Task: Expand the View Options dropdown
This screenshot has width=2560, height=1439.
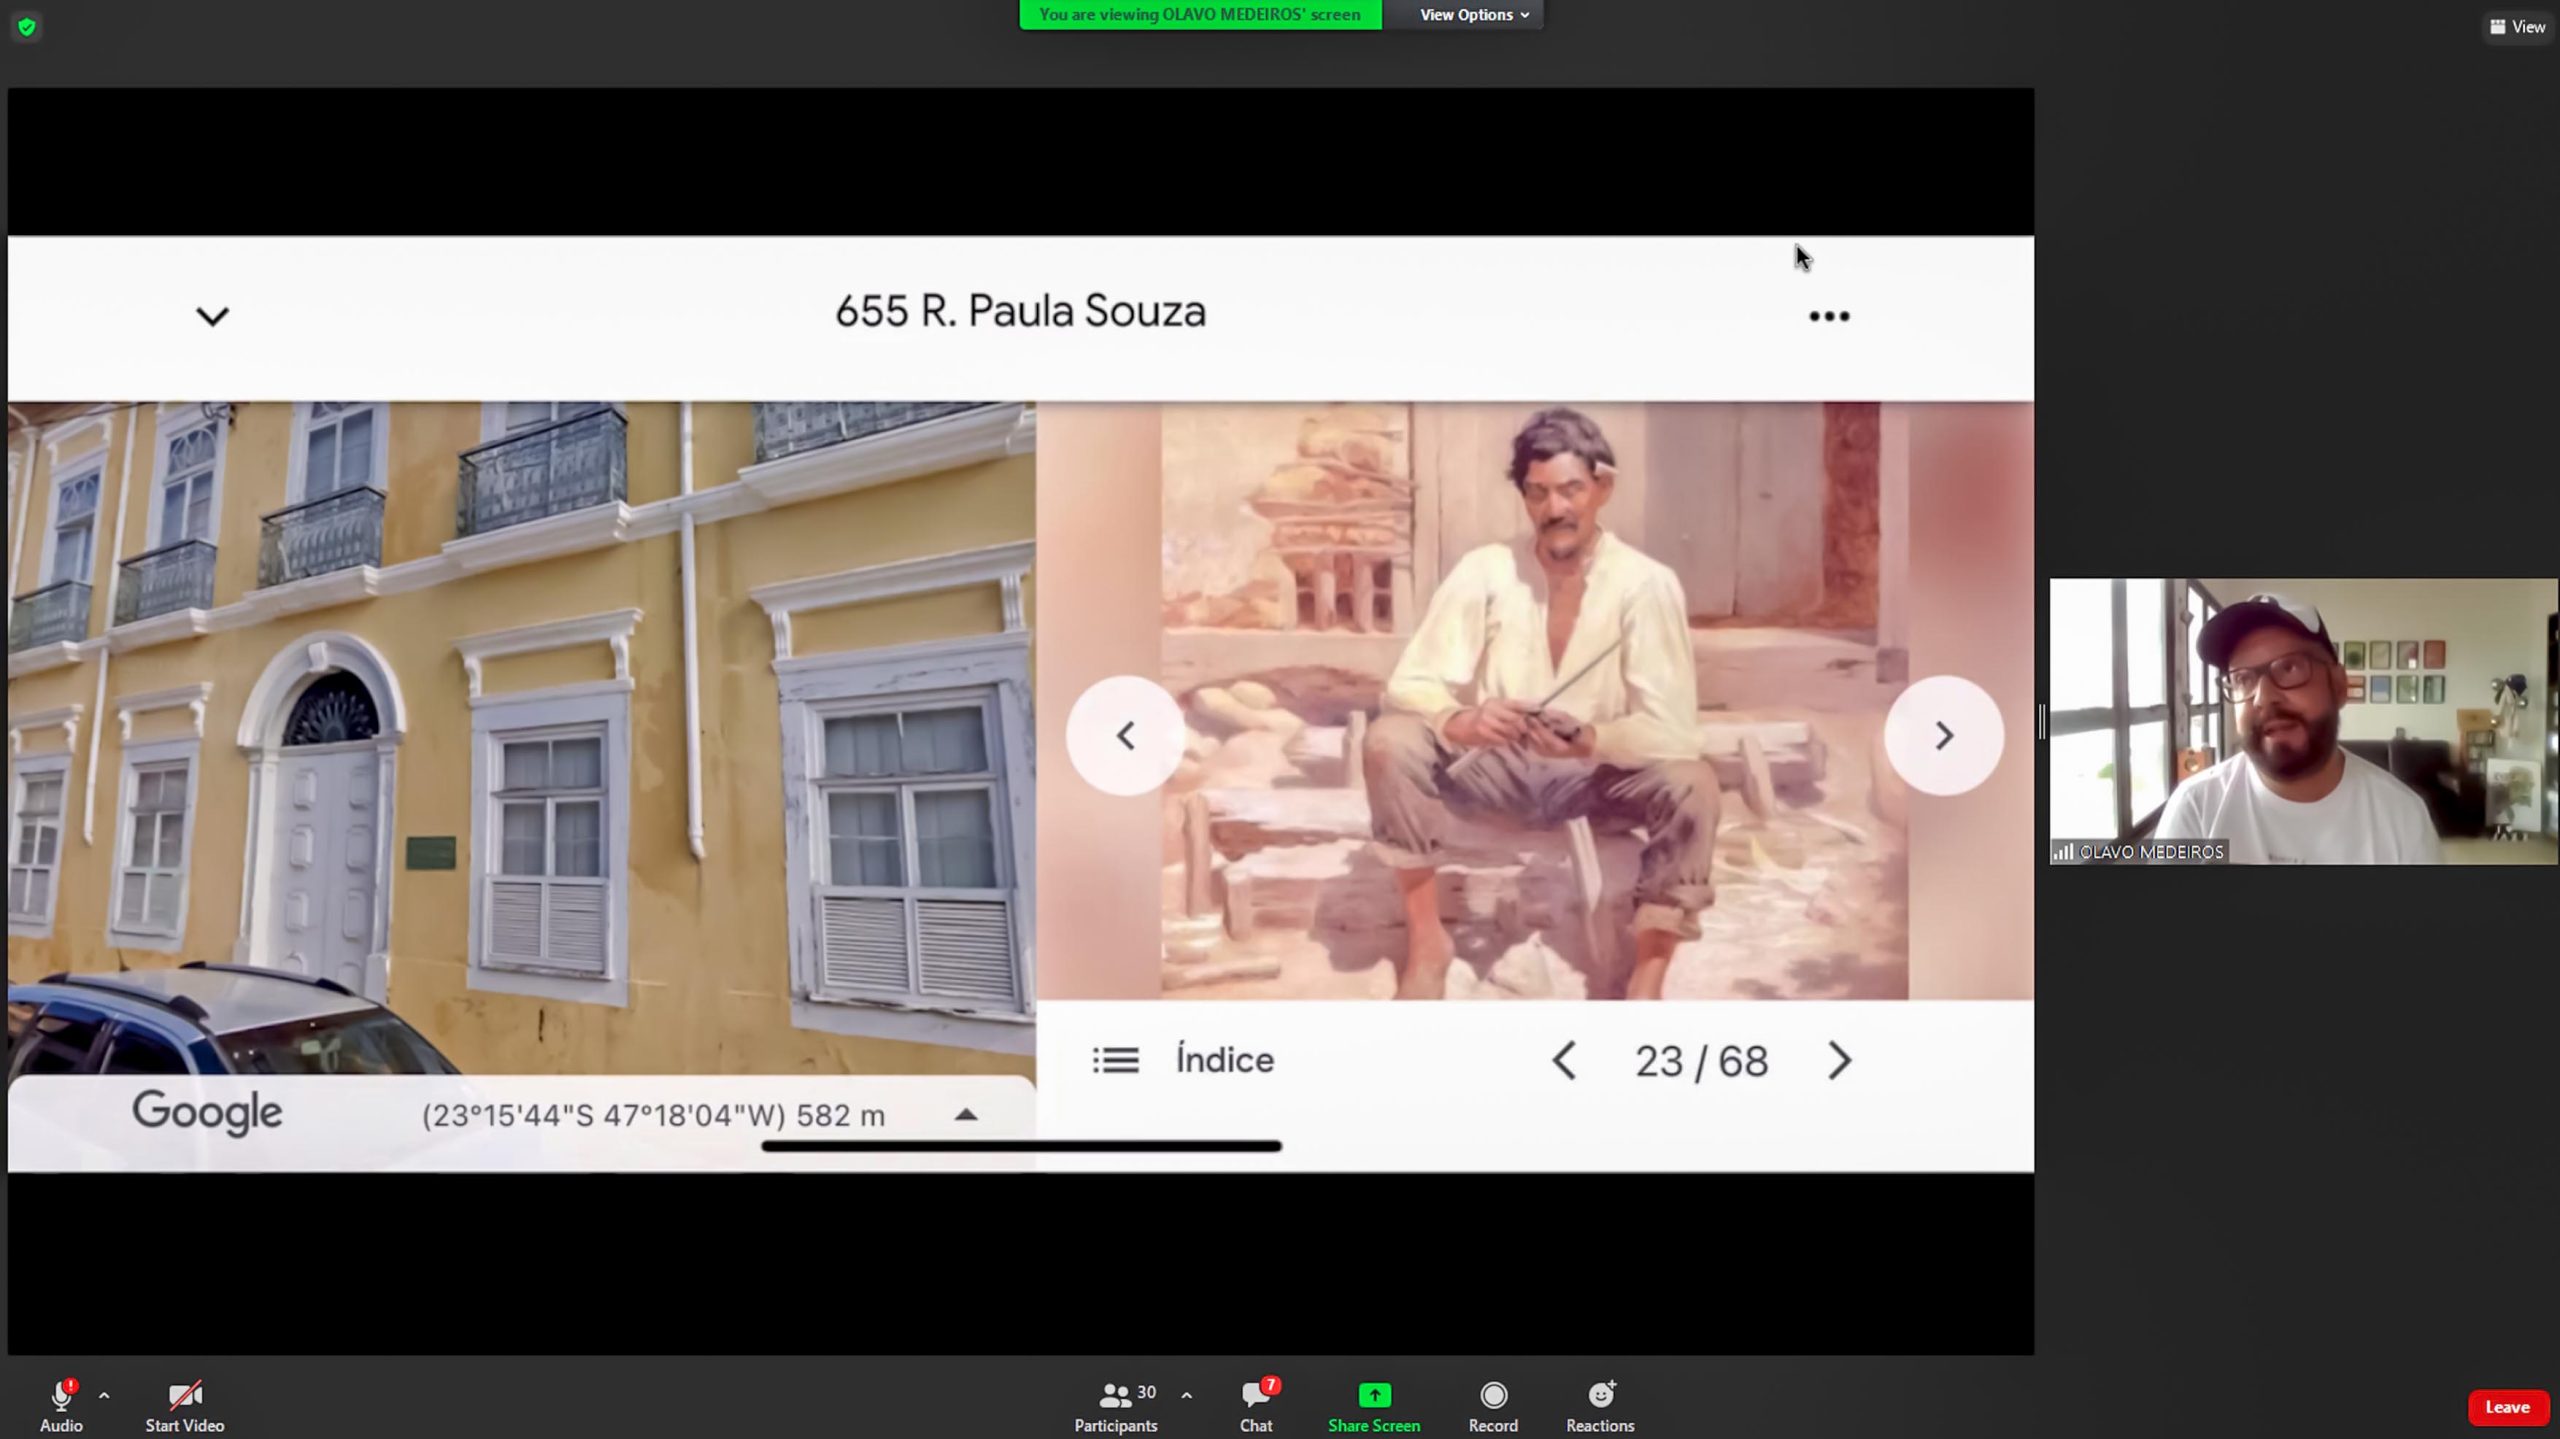Action: pos(1474,15)
